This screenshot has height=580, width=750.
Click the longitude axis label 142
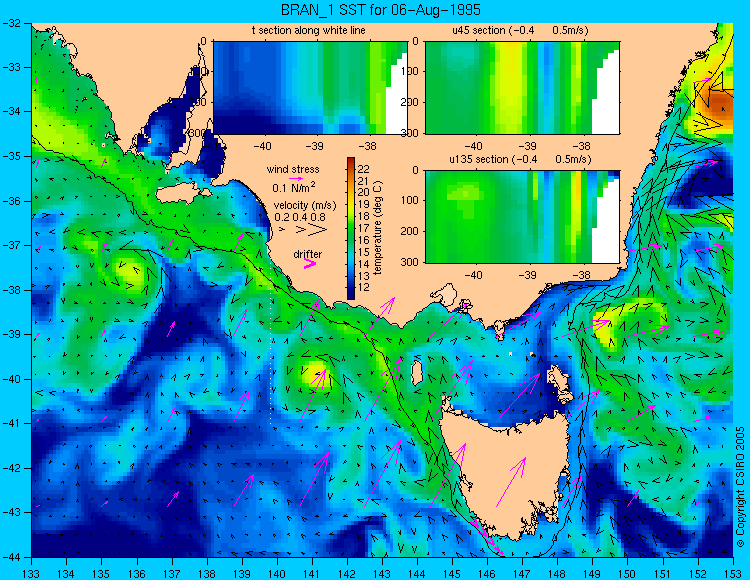coord(347,574)
